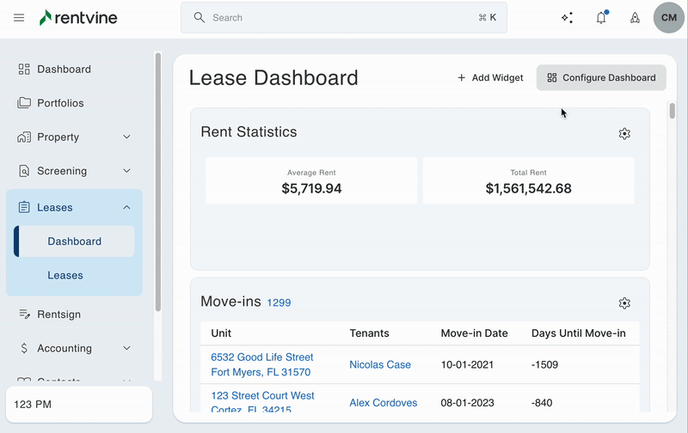688x433 pixels.
Task: Open the AI sparkle assistant icon
Action: pos(567,18)
